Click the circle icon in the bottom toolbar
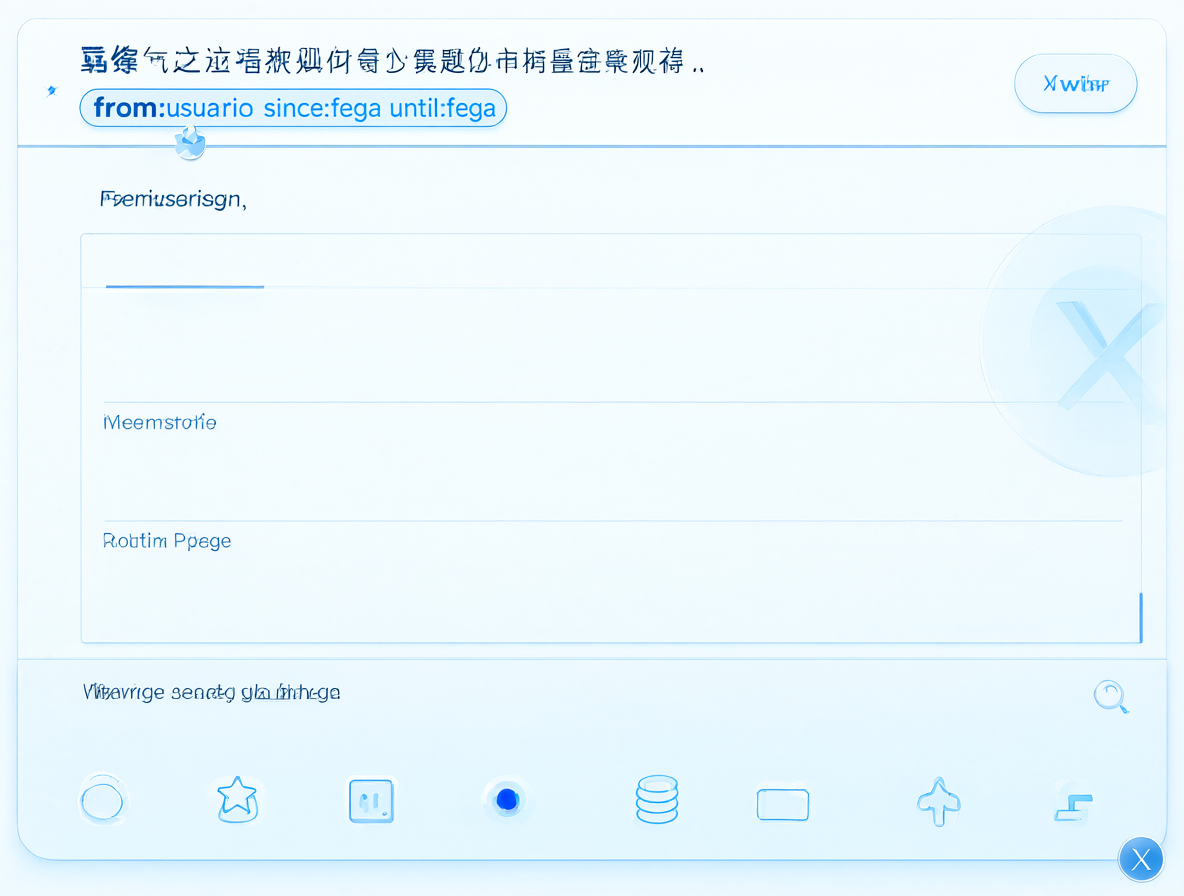Image resolution: width=1184 pixels, height=896 pixels. point(103,801)
